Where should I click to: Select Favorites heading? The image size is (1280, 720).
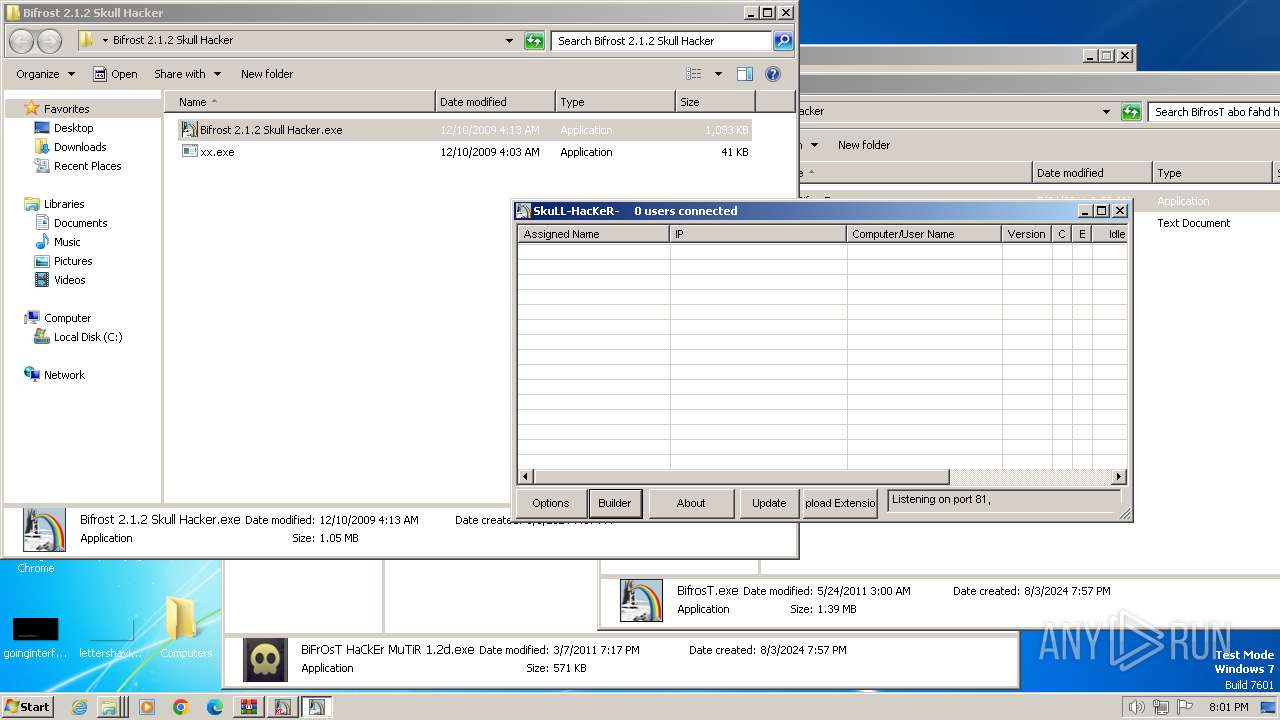coord(66,109)
